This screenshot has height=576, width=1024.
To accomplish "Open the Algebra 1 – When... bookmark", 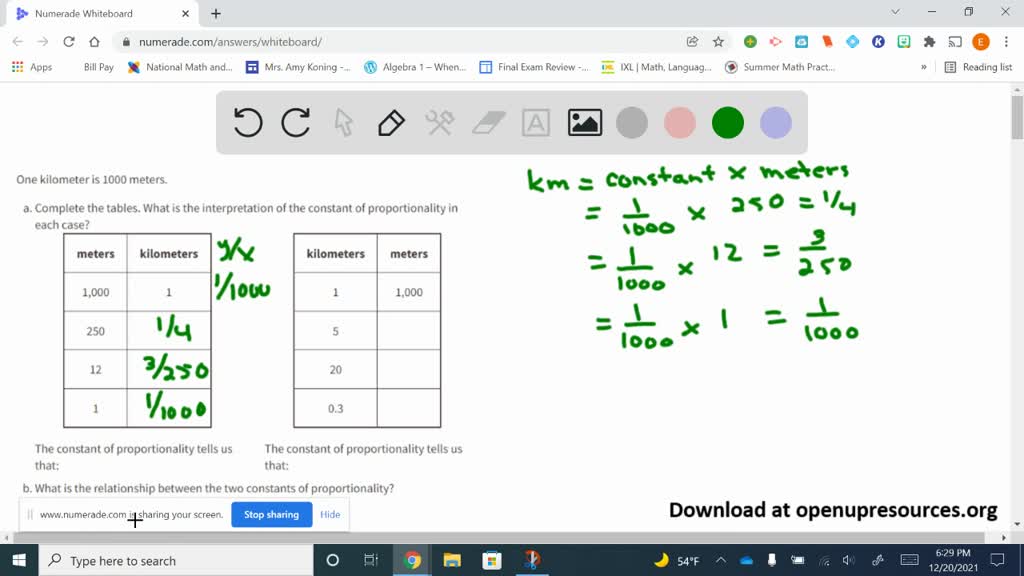I will pyautogui.click(x=415, y=67).
